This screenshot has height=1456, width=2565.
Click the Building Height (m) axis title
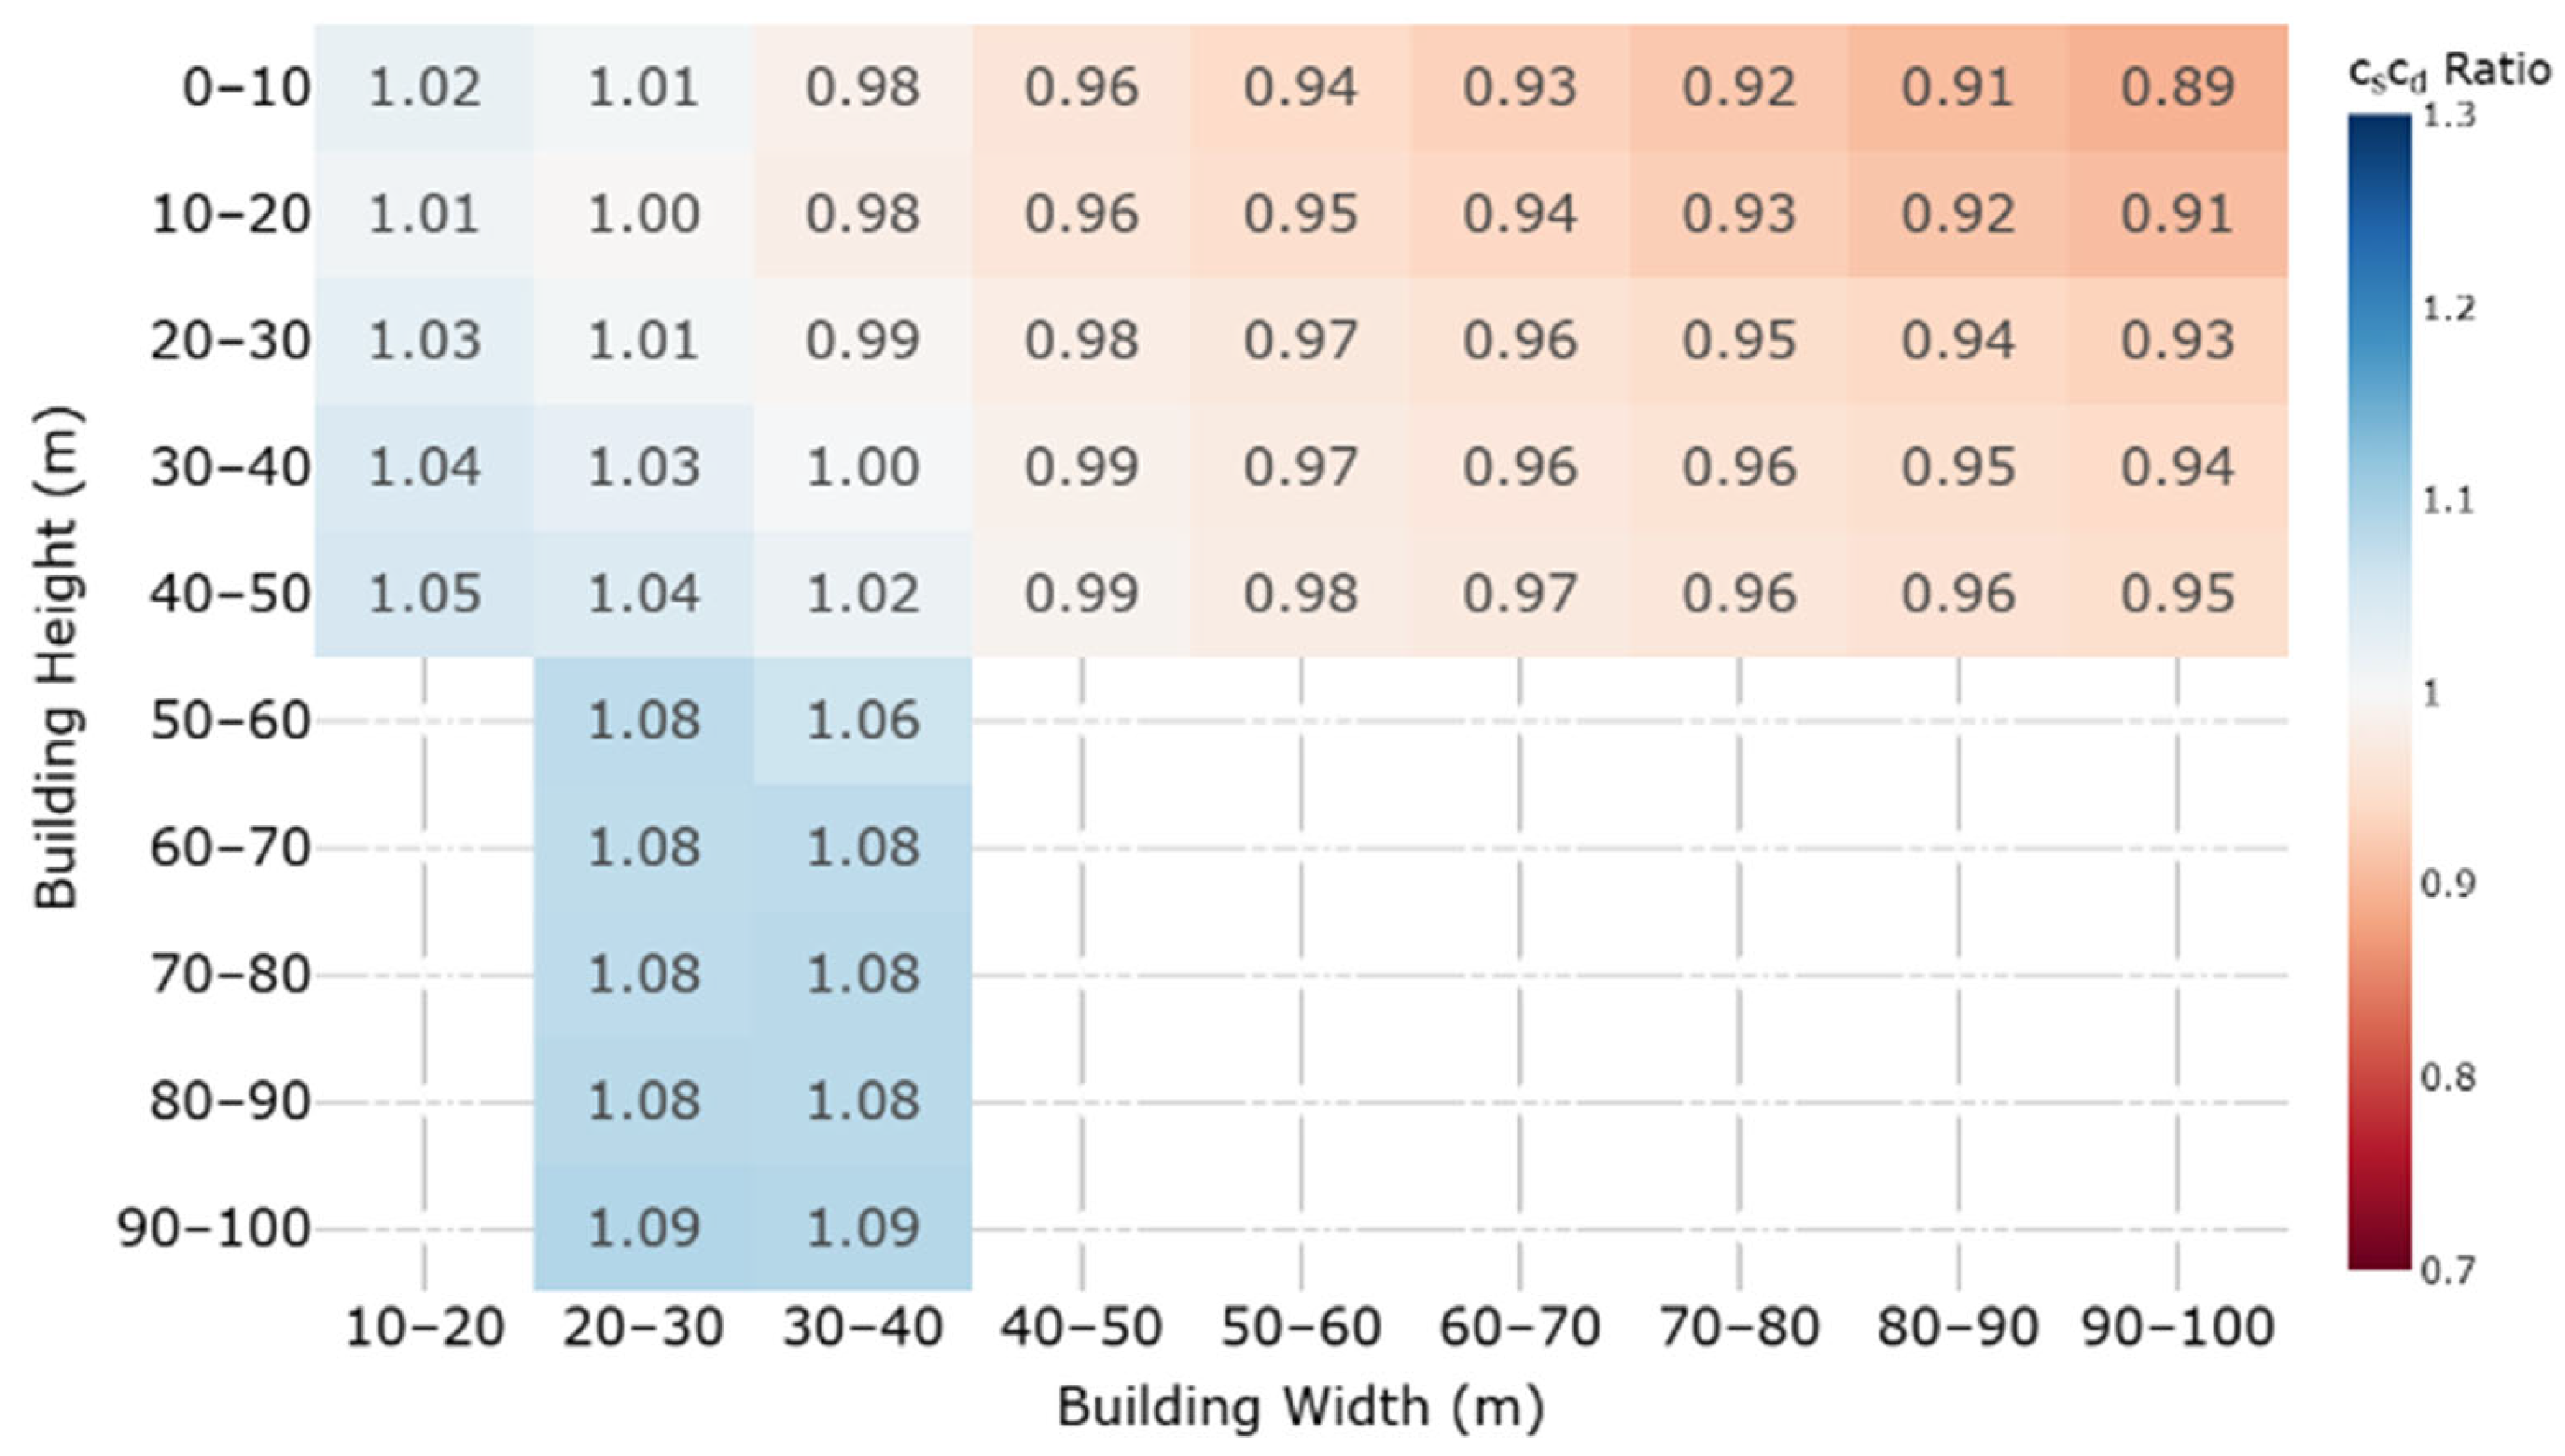click(x=56, y=657)
